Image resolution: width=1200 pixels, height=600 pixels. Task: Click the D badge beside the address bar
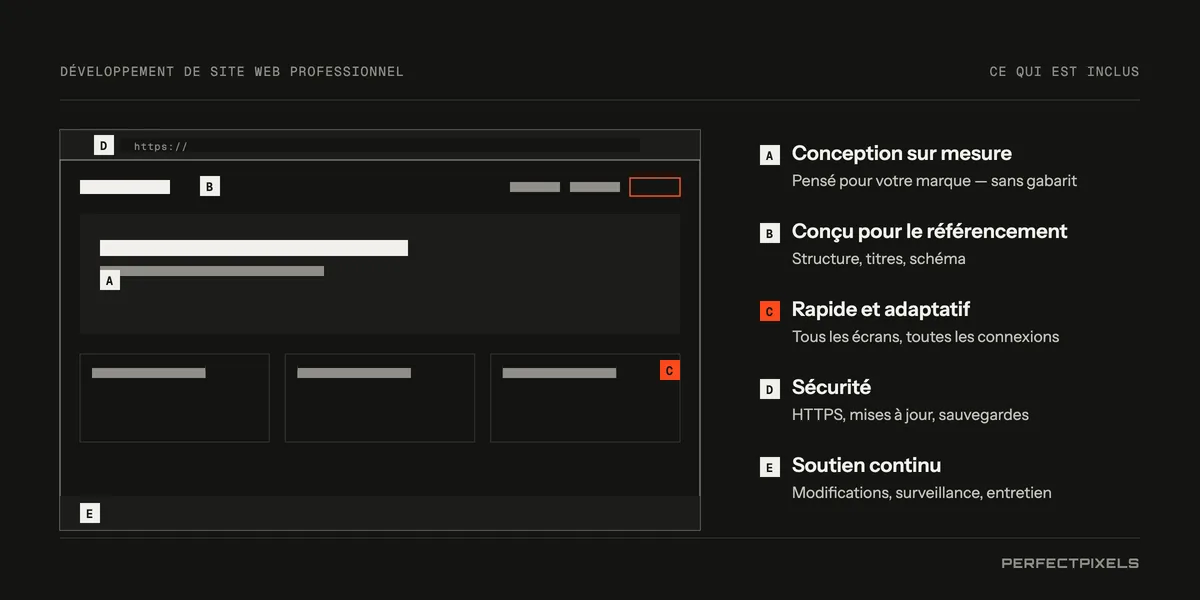[104, 145]
